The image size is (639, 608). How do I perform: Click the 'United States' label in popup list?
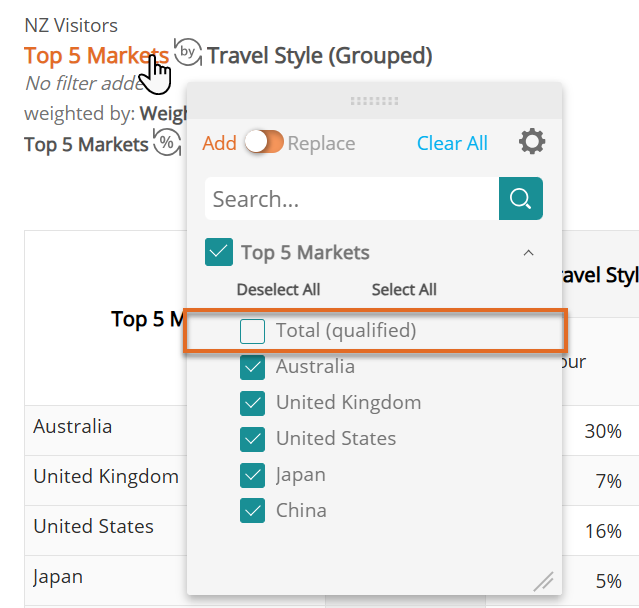336,438
